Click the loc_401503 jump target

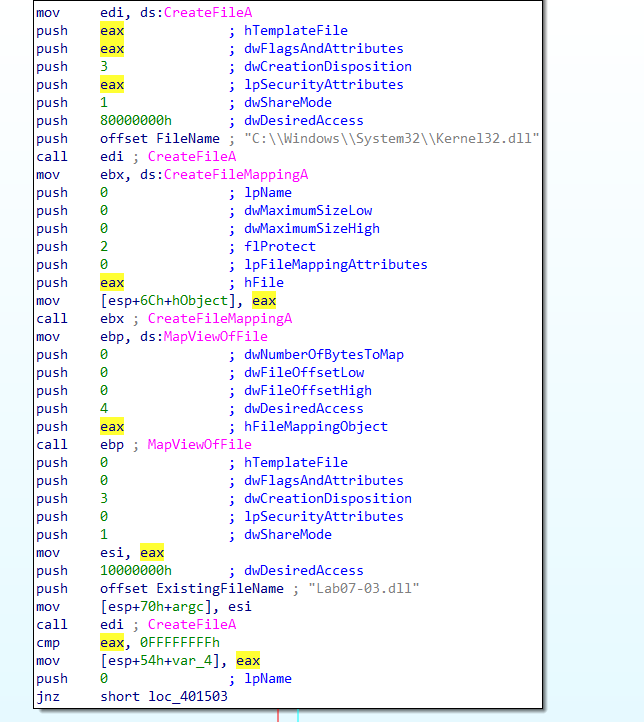(189, 696)
